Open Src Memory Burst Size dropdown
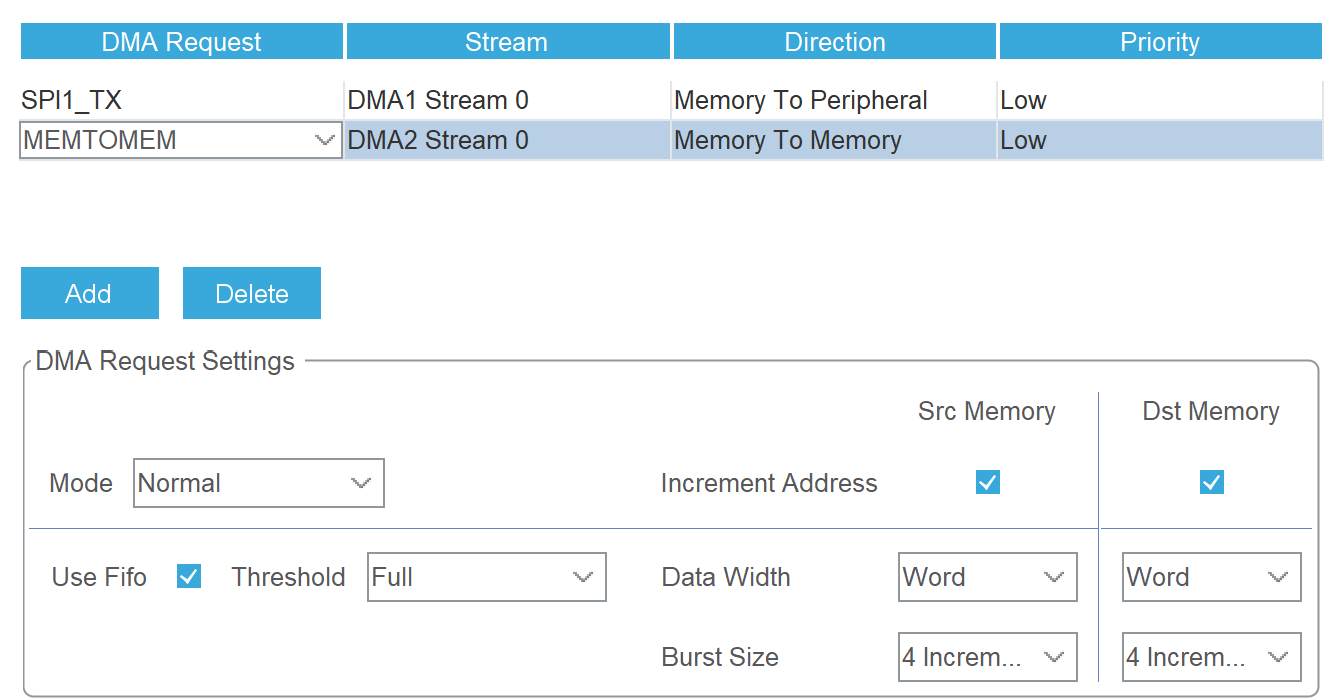 tap(987, 657)
